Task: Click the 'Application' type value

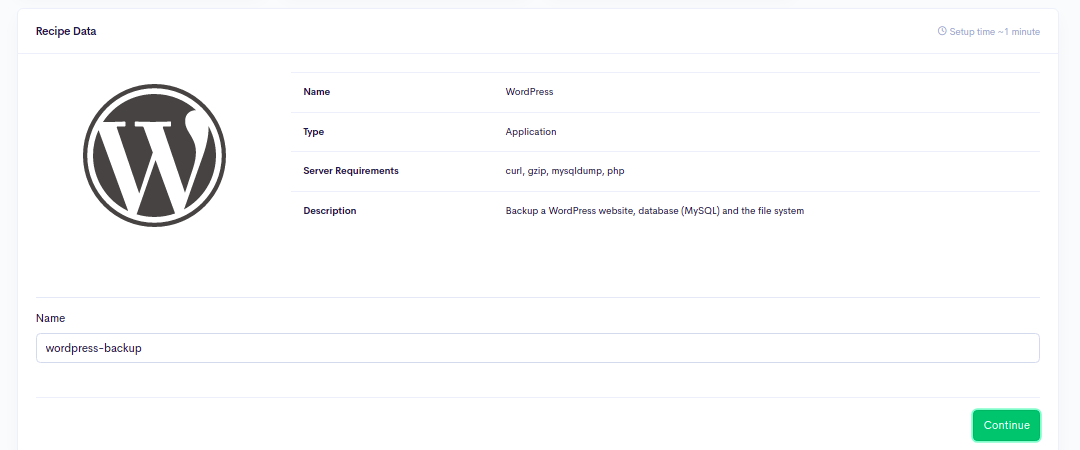Action: click(x=531, y=132)
